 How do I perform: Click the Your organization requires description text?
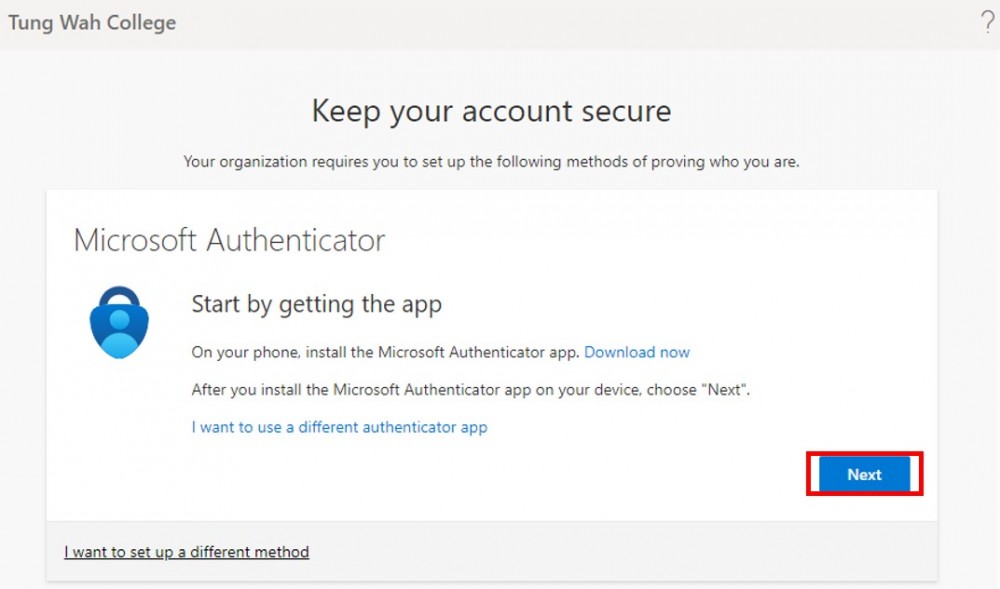[x=491, y=162]
